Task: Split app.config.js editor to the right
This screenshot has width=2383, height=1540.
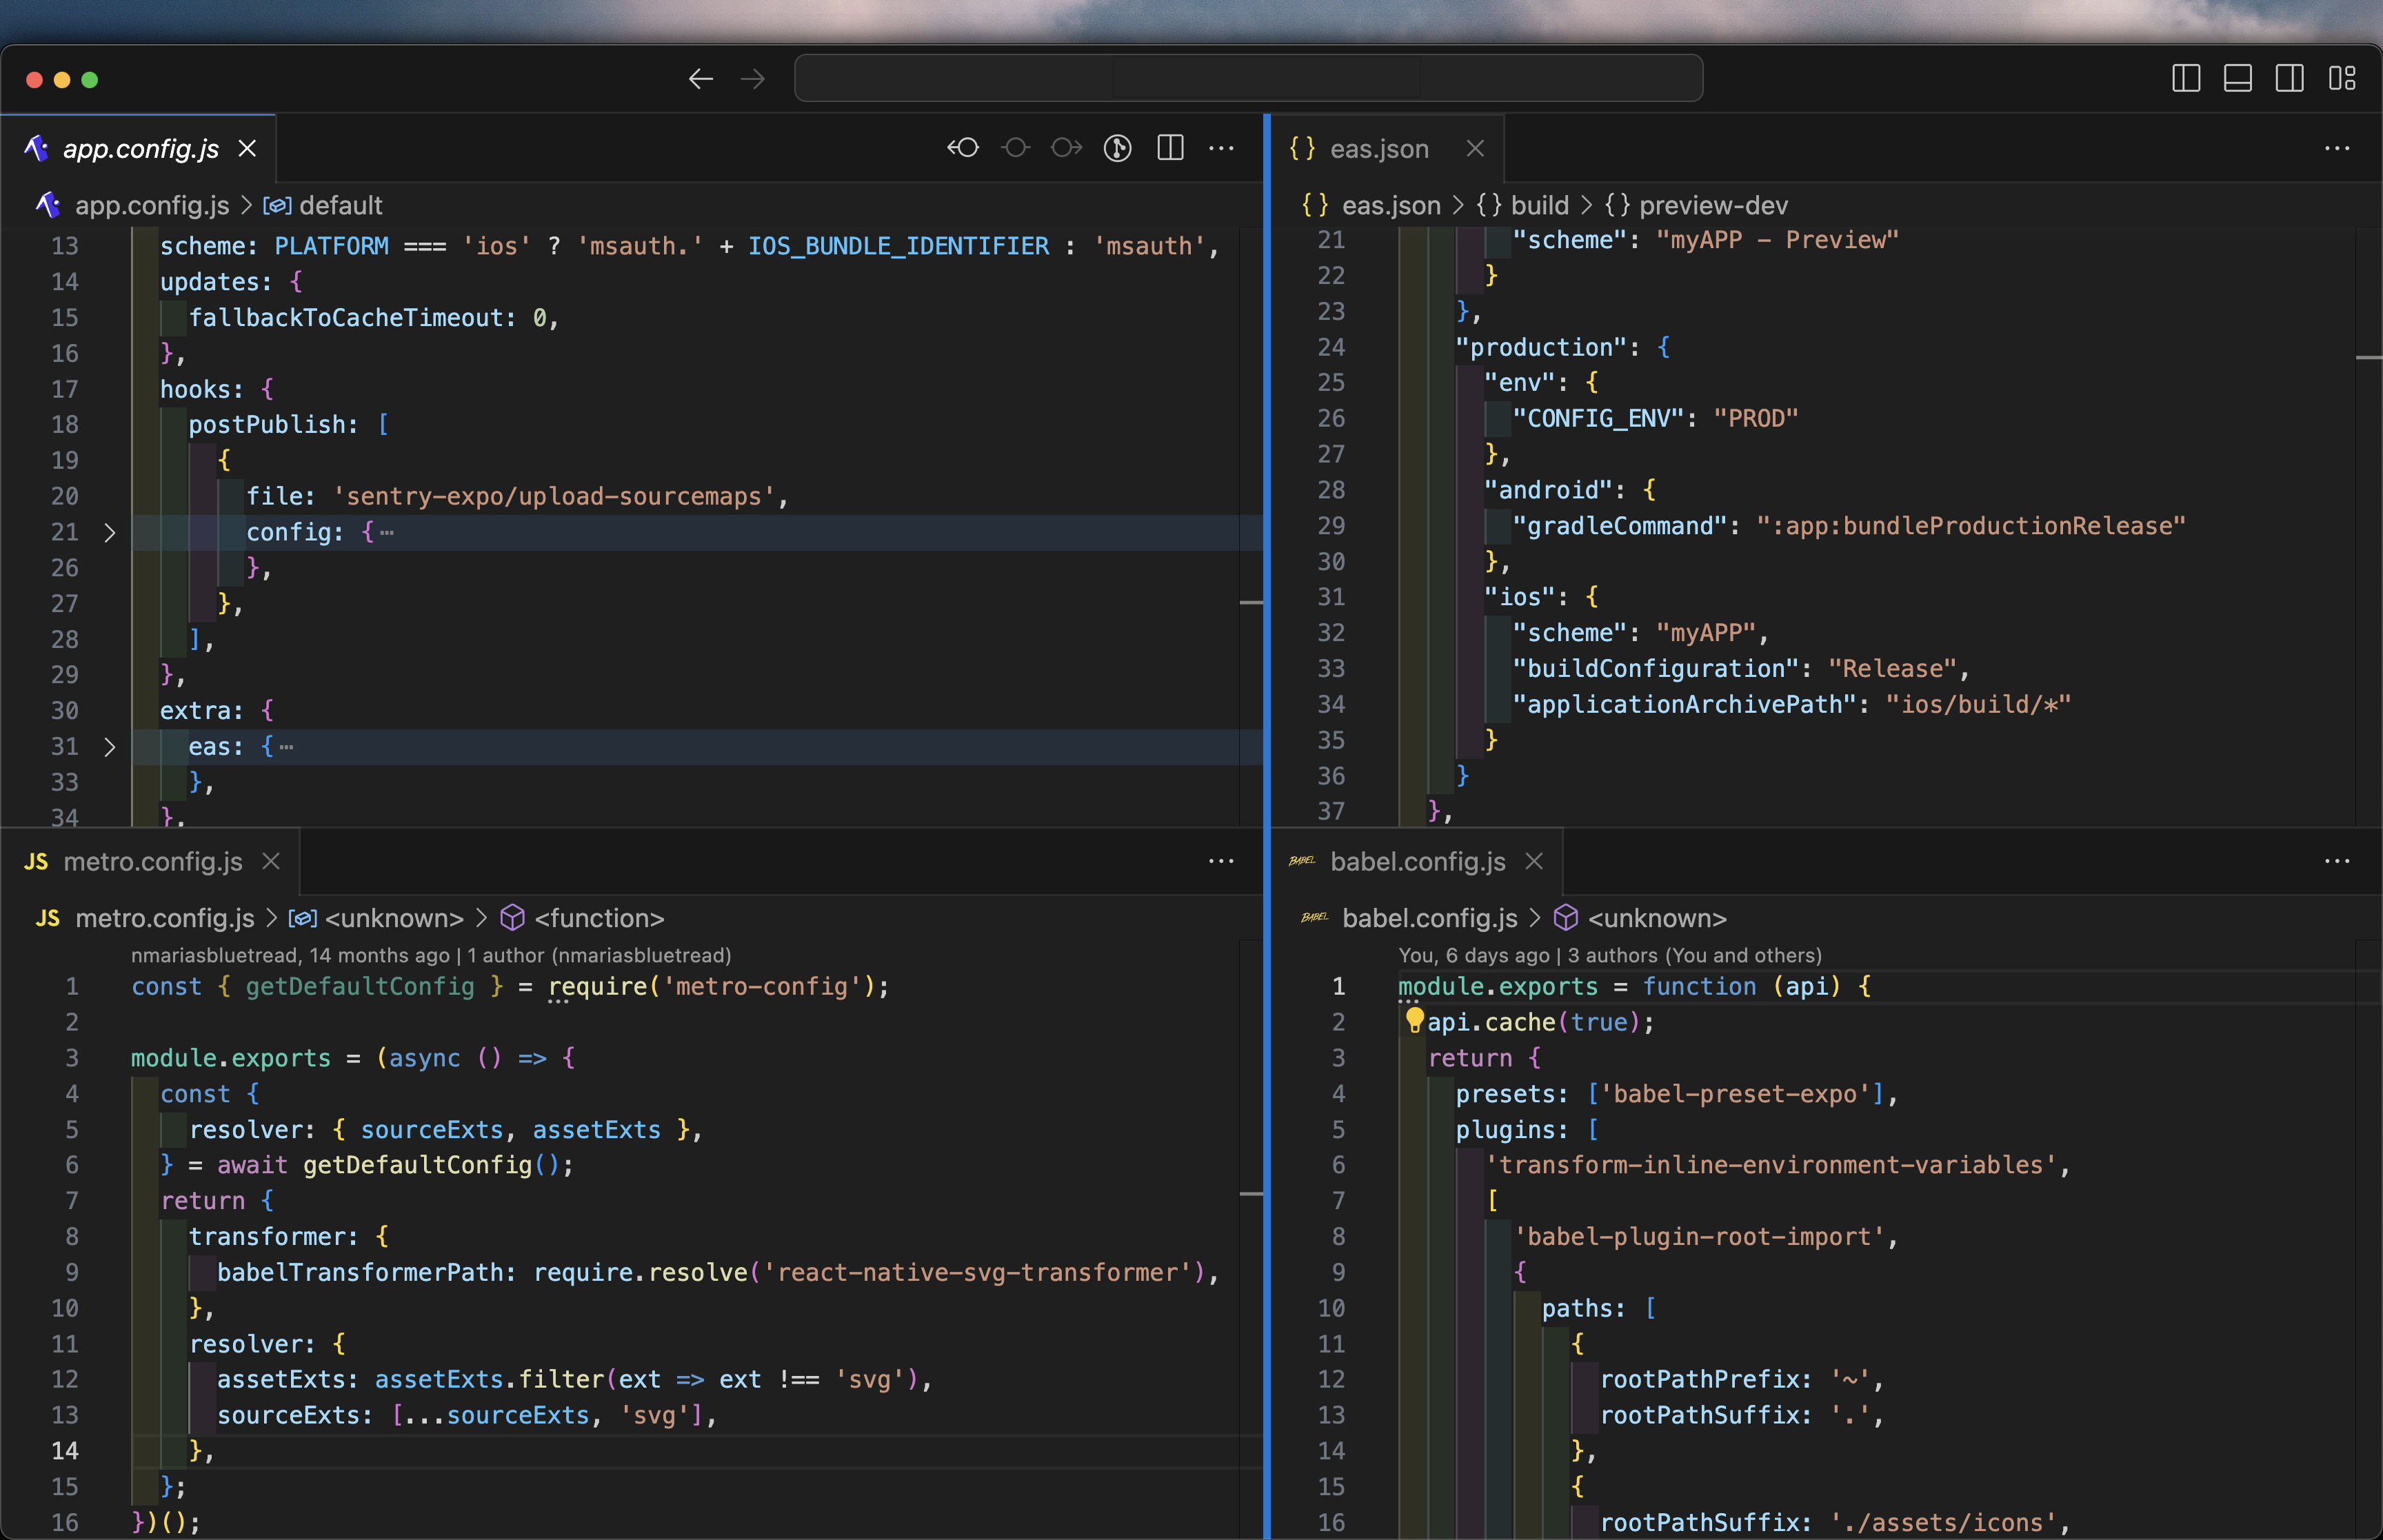Action: point(1170,148)
